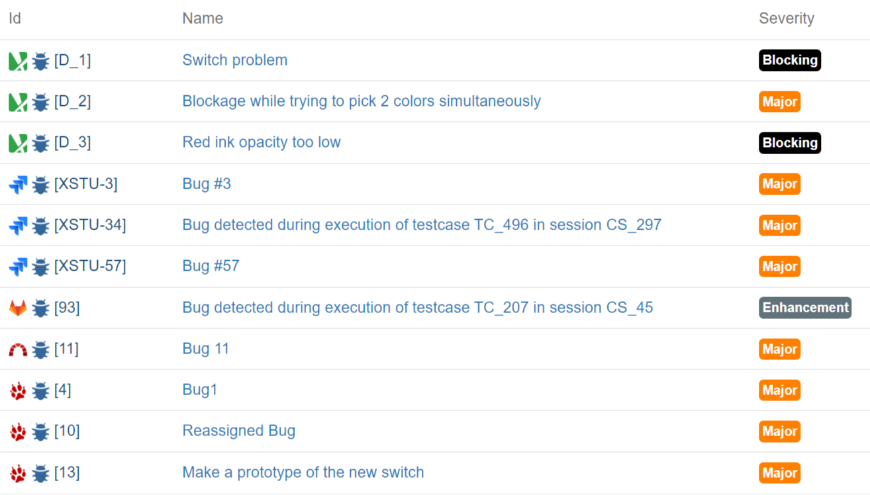Click the Major badge for Bug 11

pos(779,349)
